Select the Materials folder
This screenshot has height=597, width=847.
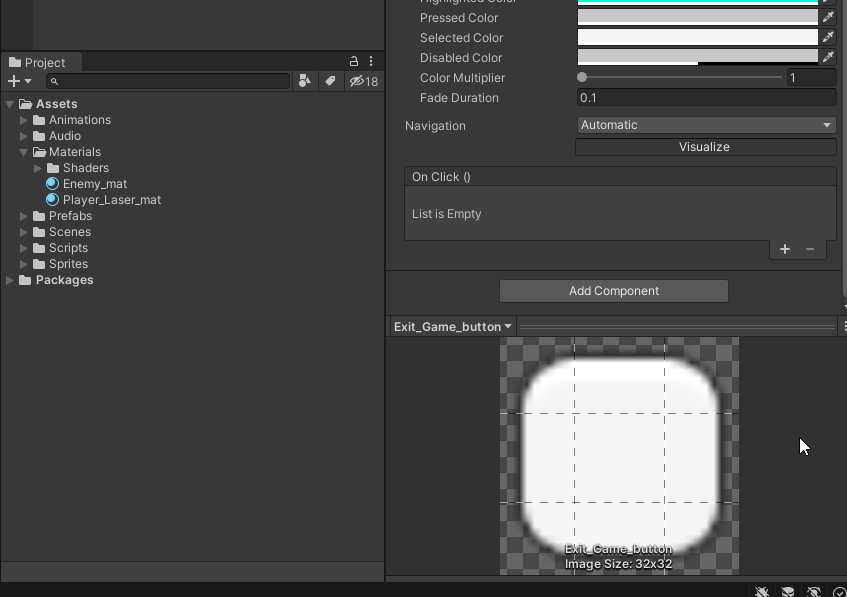point(75,152)
